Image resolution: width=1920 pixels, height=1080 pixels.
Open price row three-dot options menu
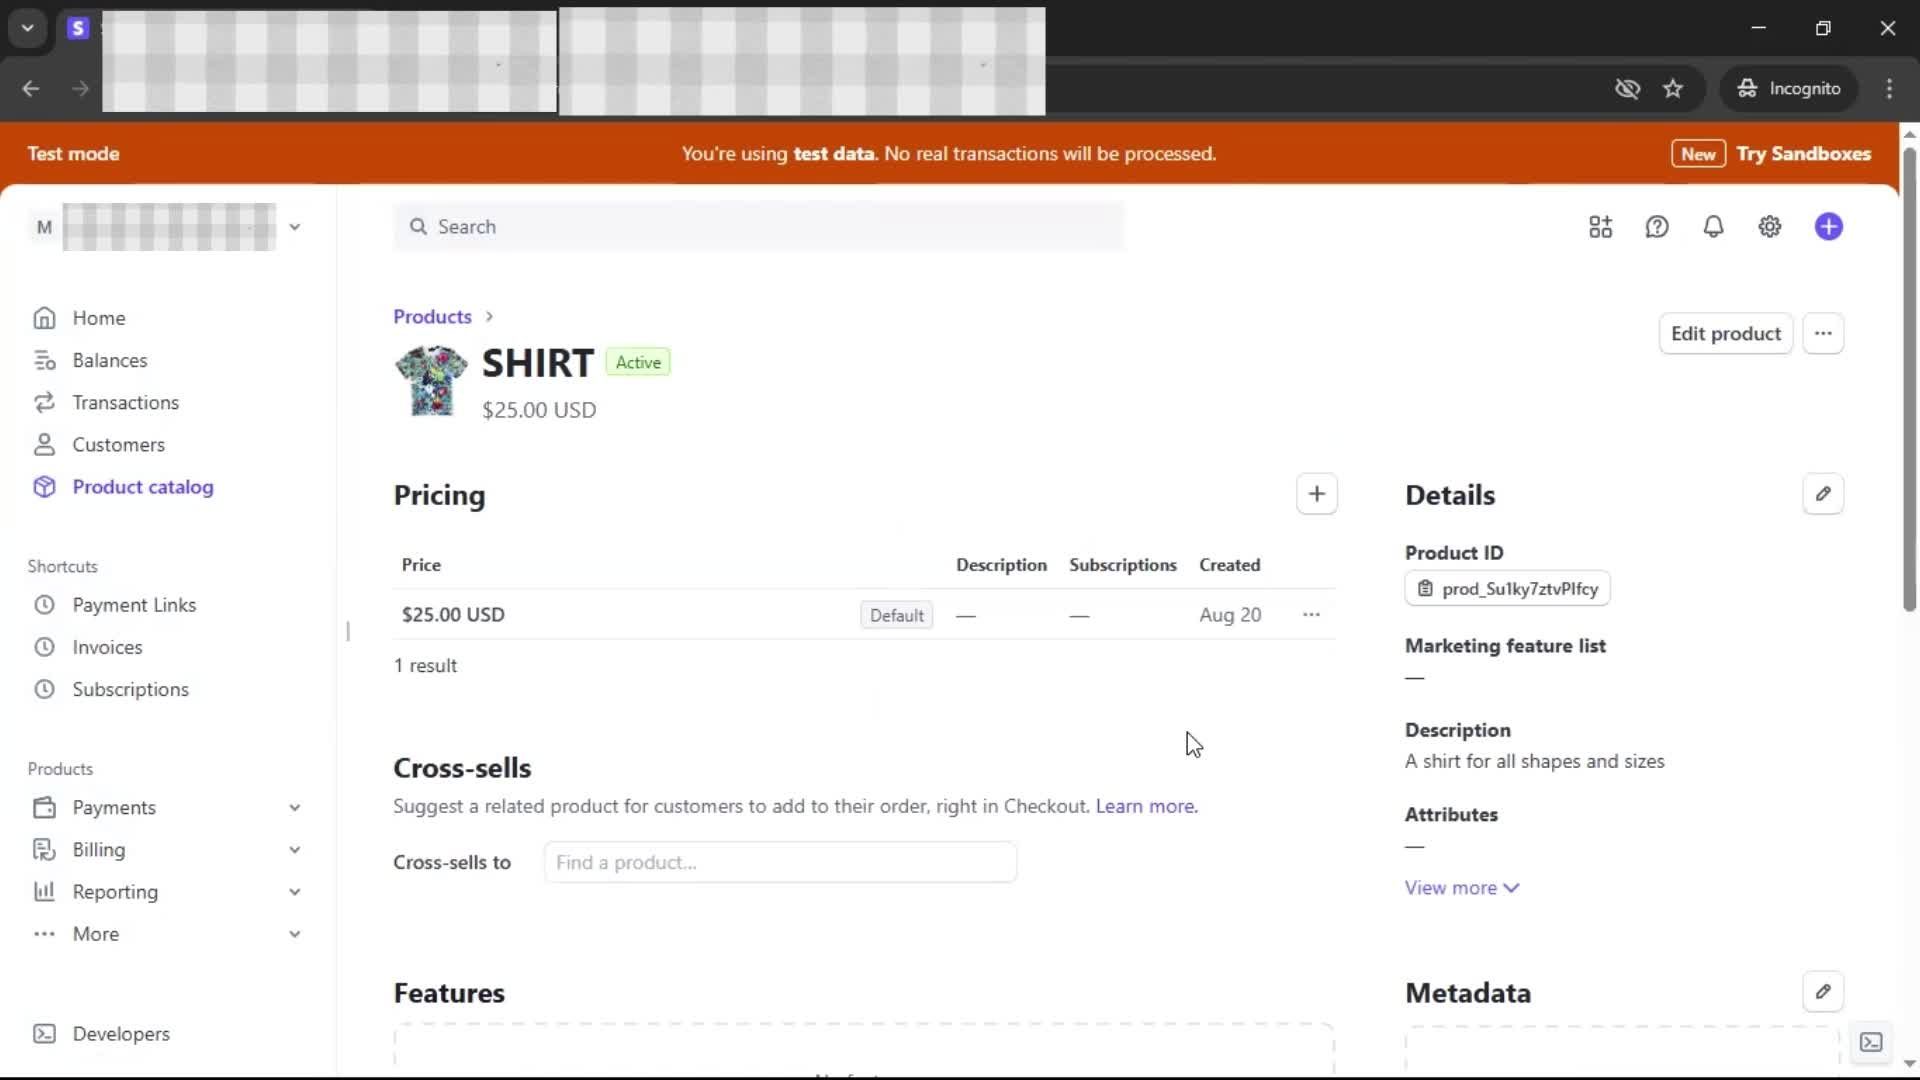coord(1311,615)
